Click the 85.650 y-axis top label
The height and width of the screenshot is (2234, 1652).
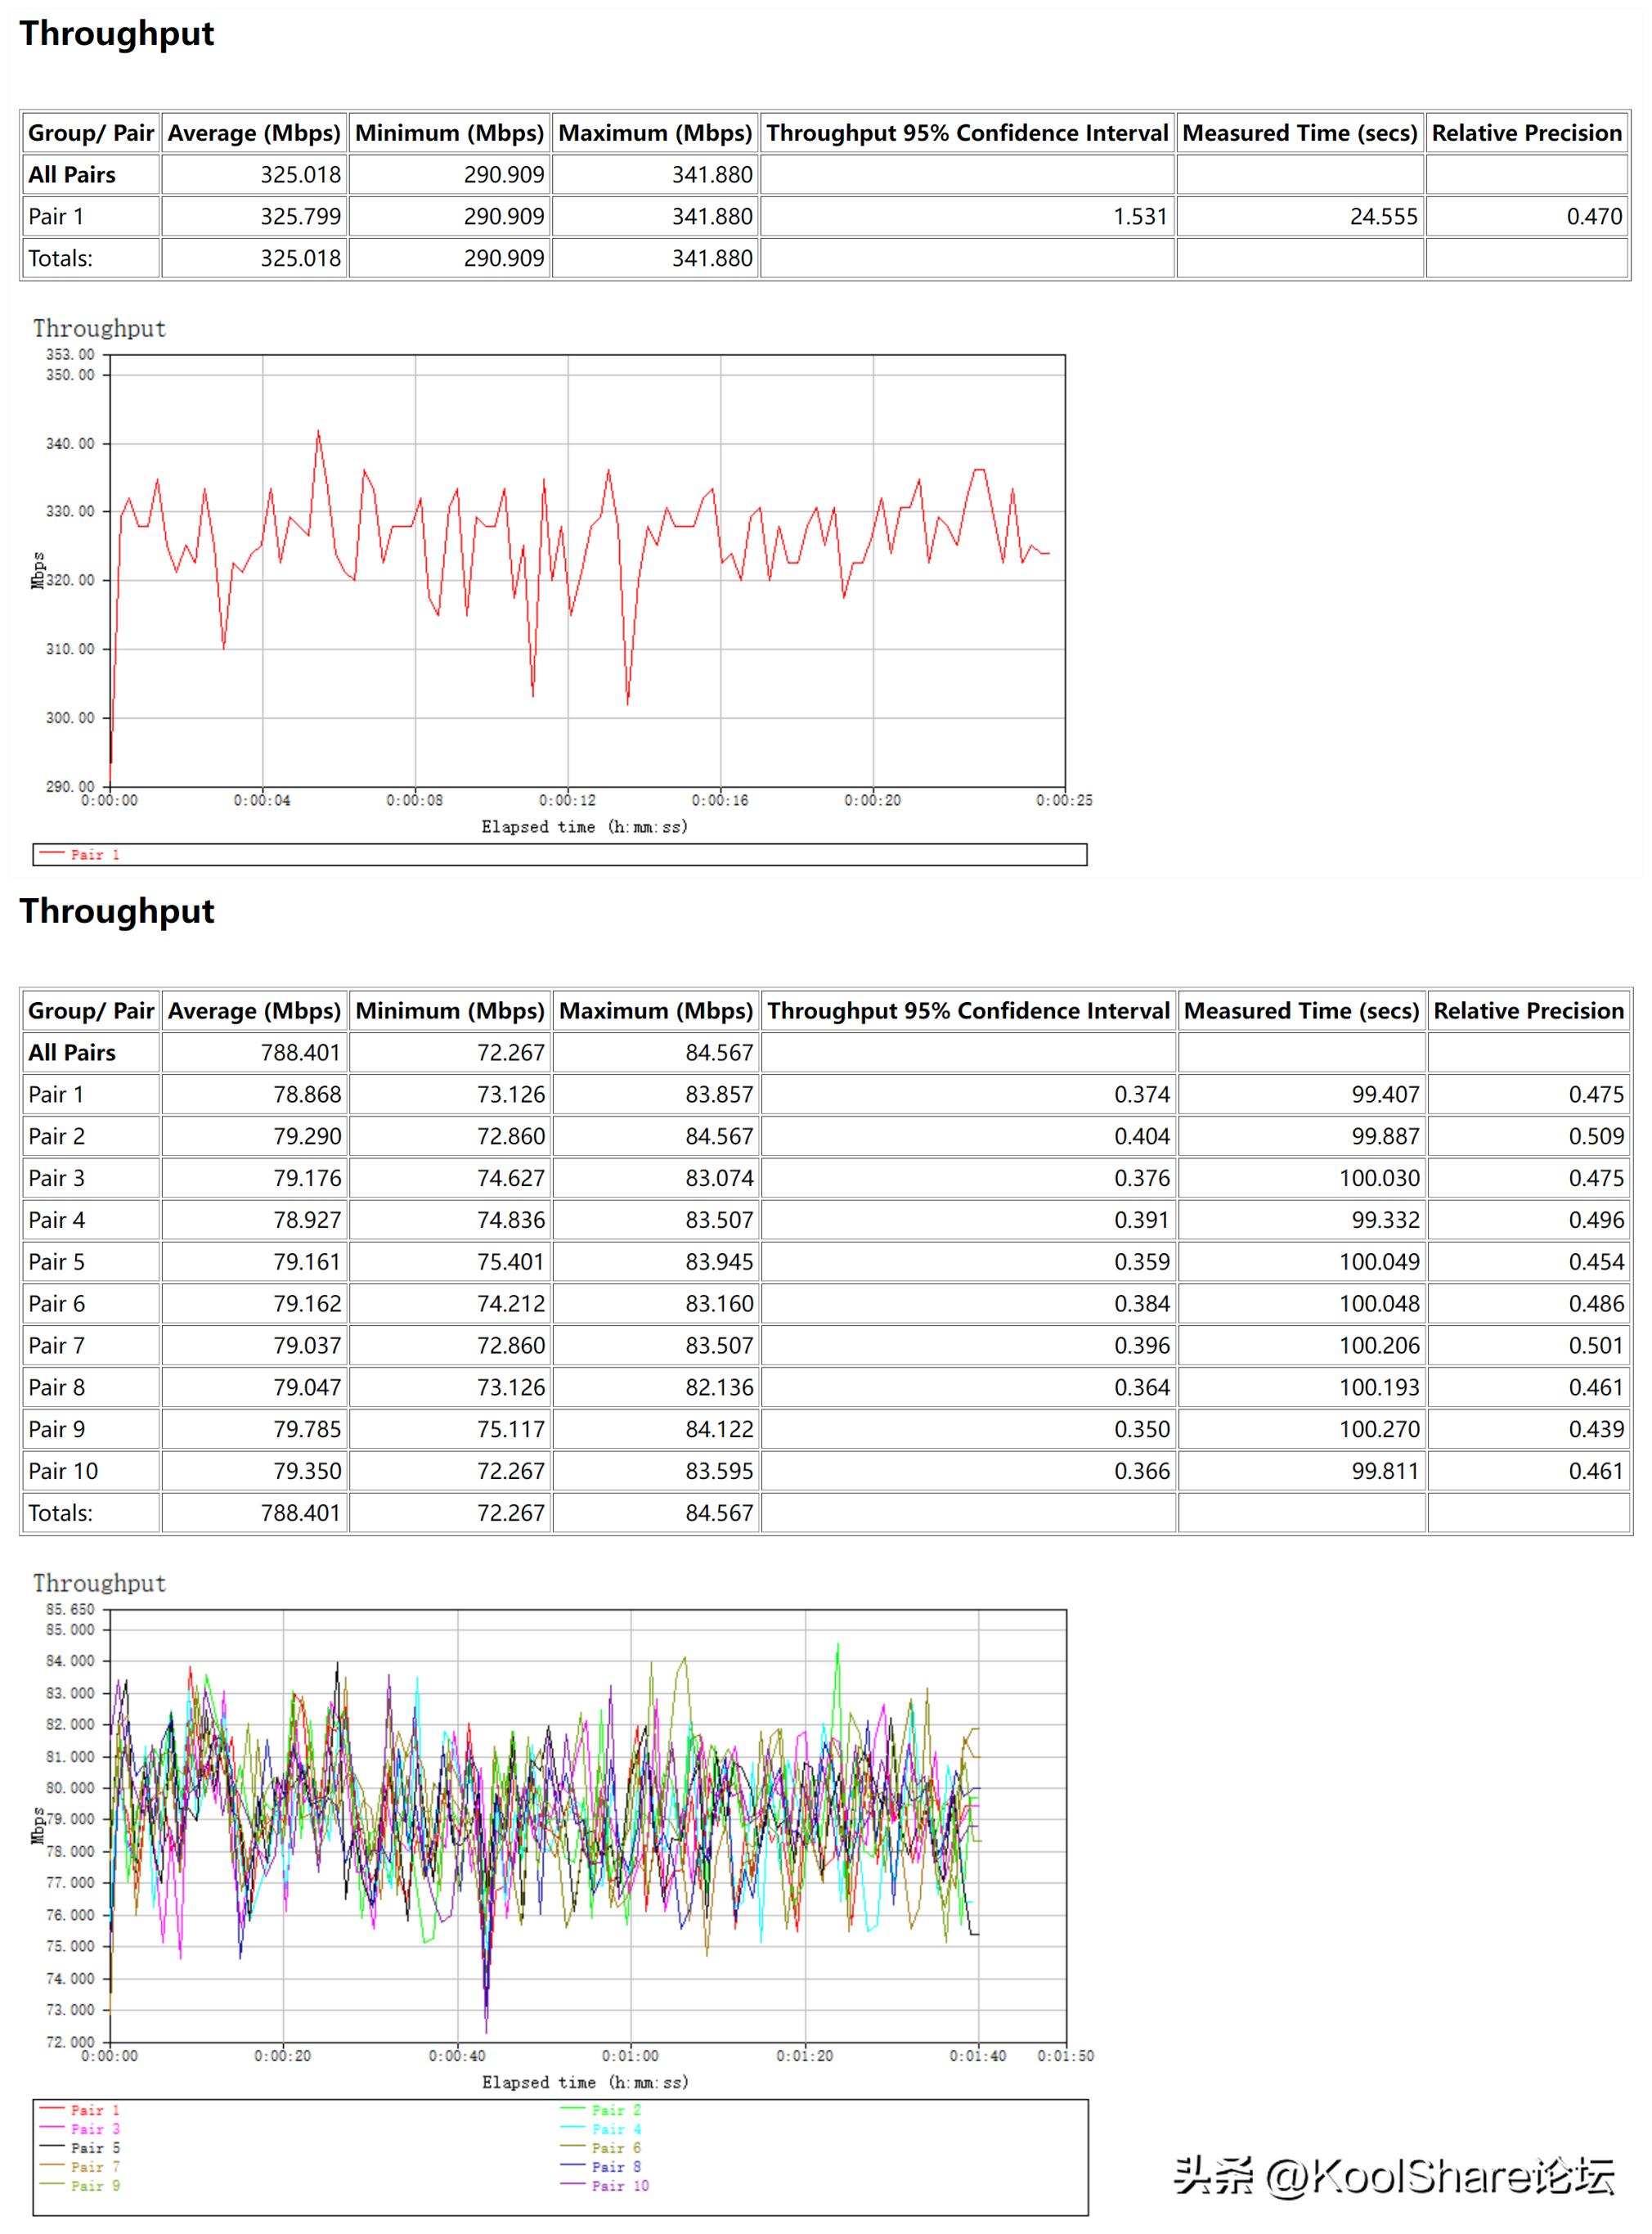70,1609
